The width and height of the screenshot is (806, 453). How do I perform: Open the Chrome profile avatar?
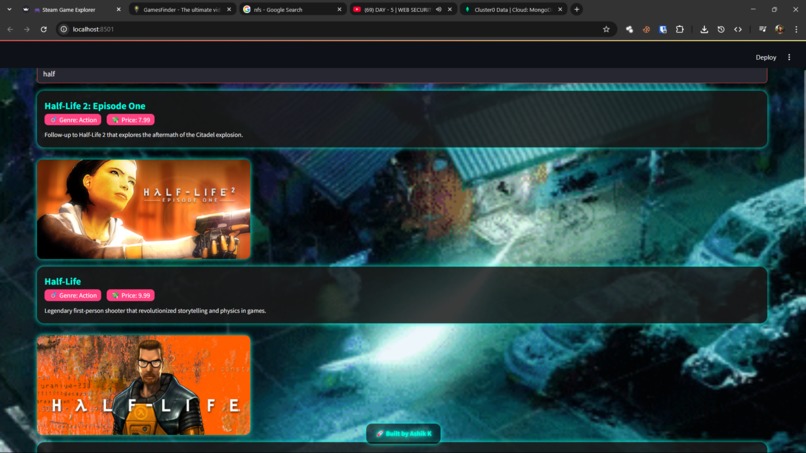pos(779,29)
